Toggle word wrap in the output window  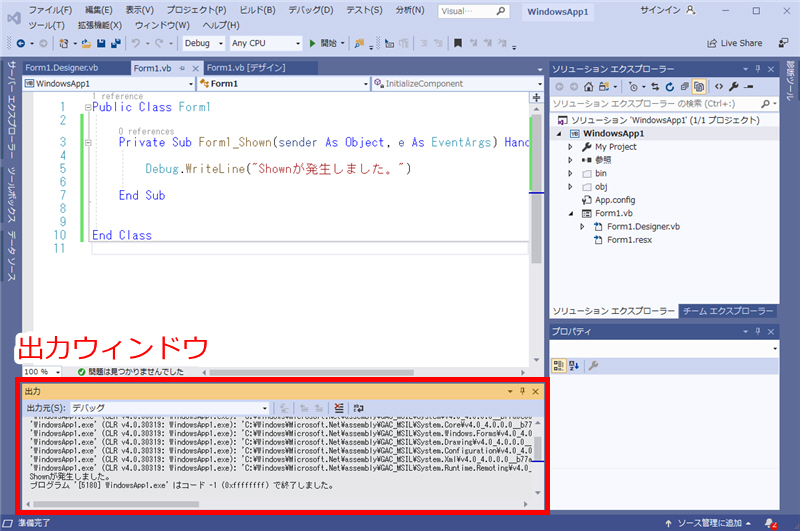(358, 408)
